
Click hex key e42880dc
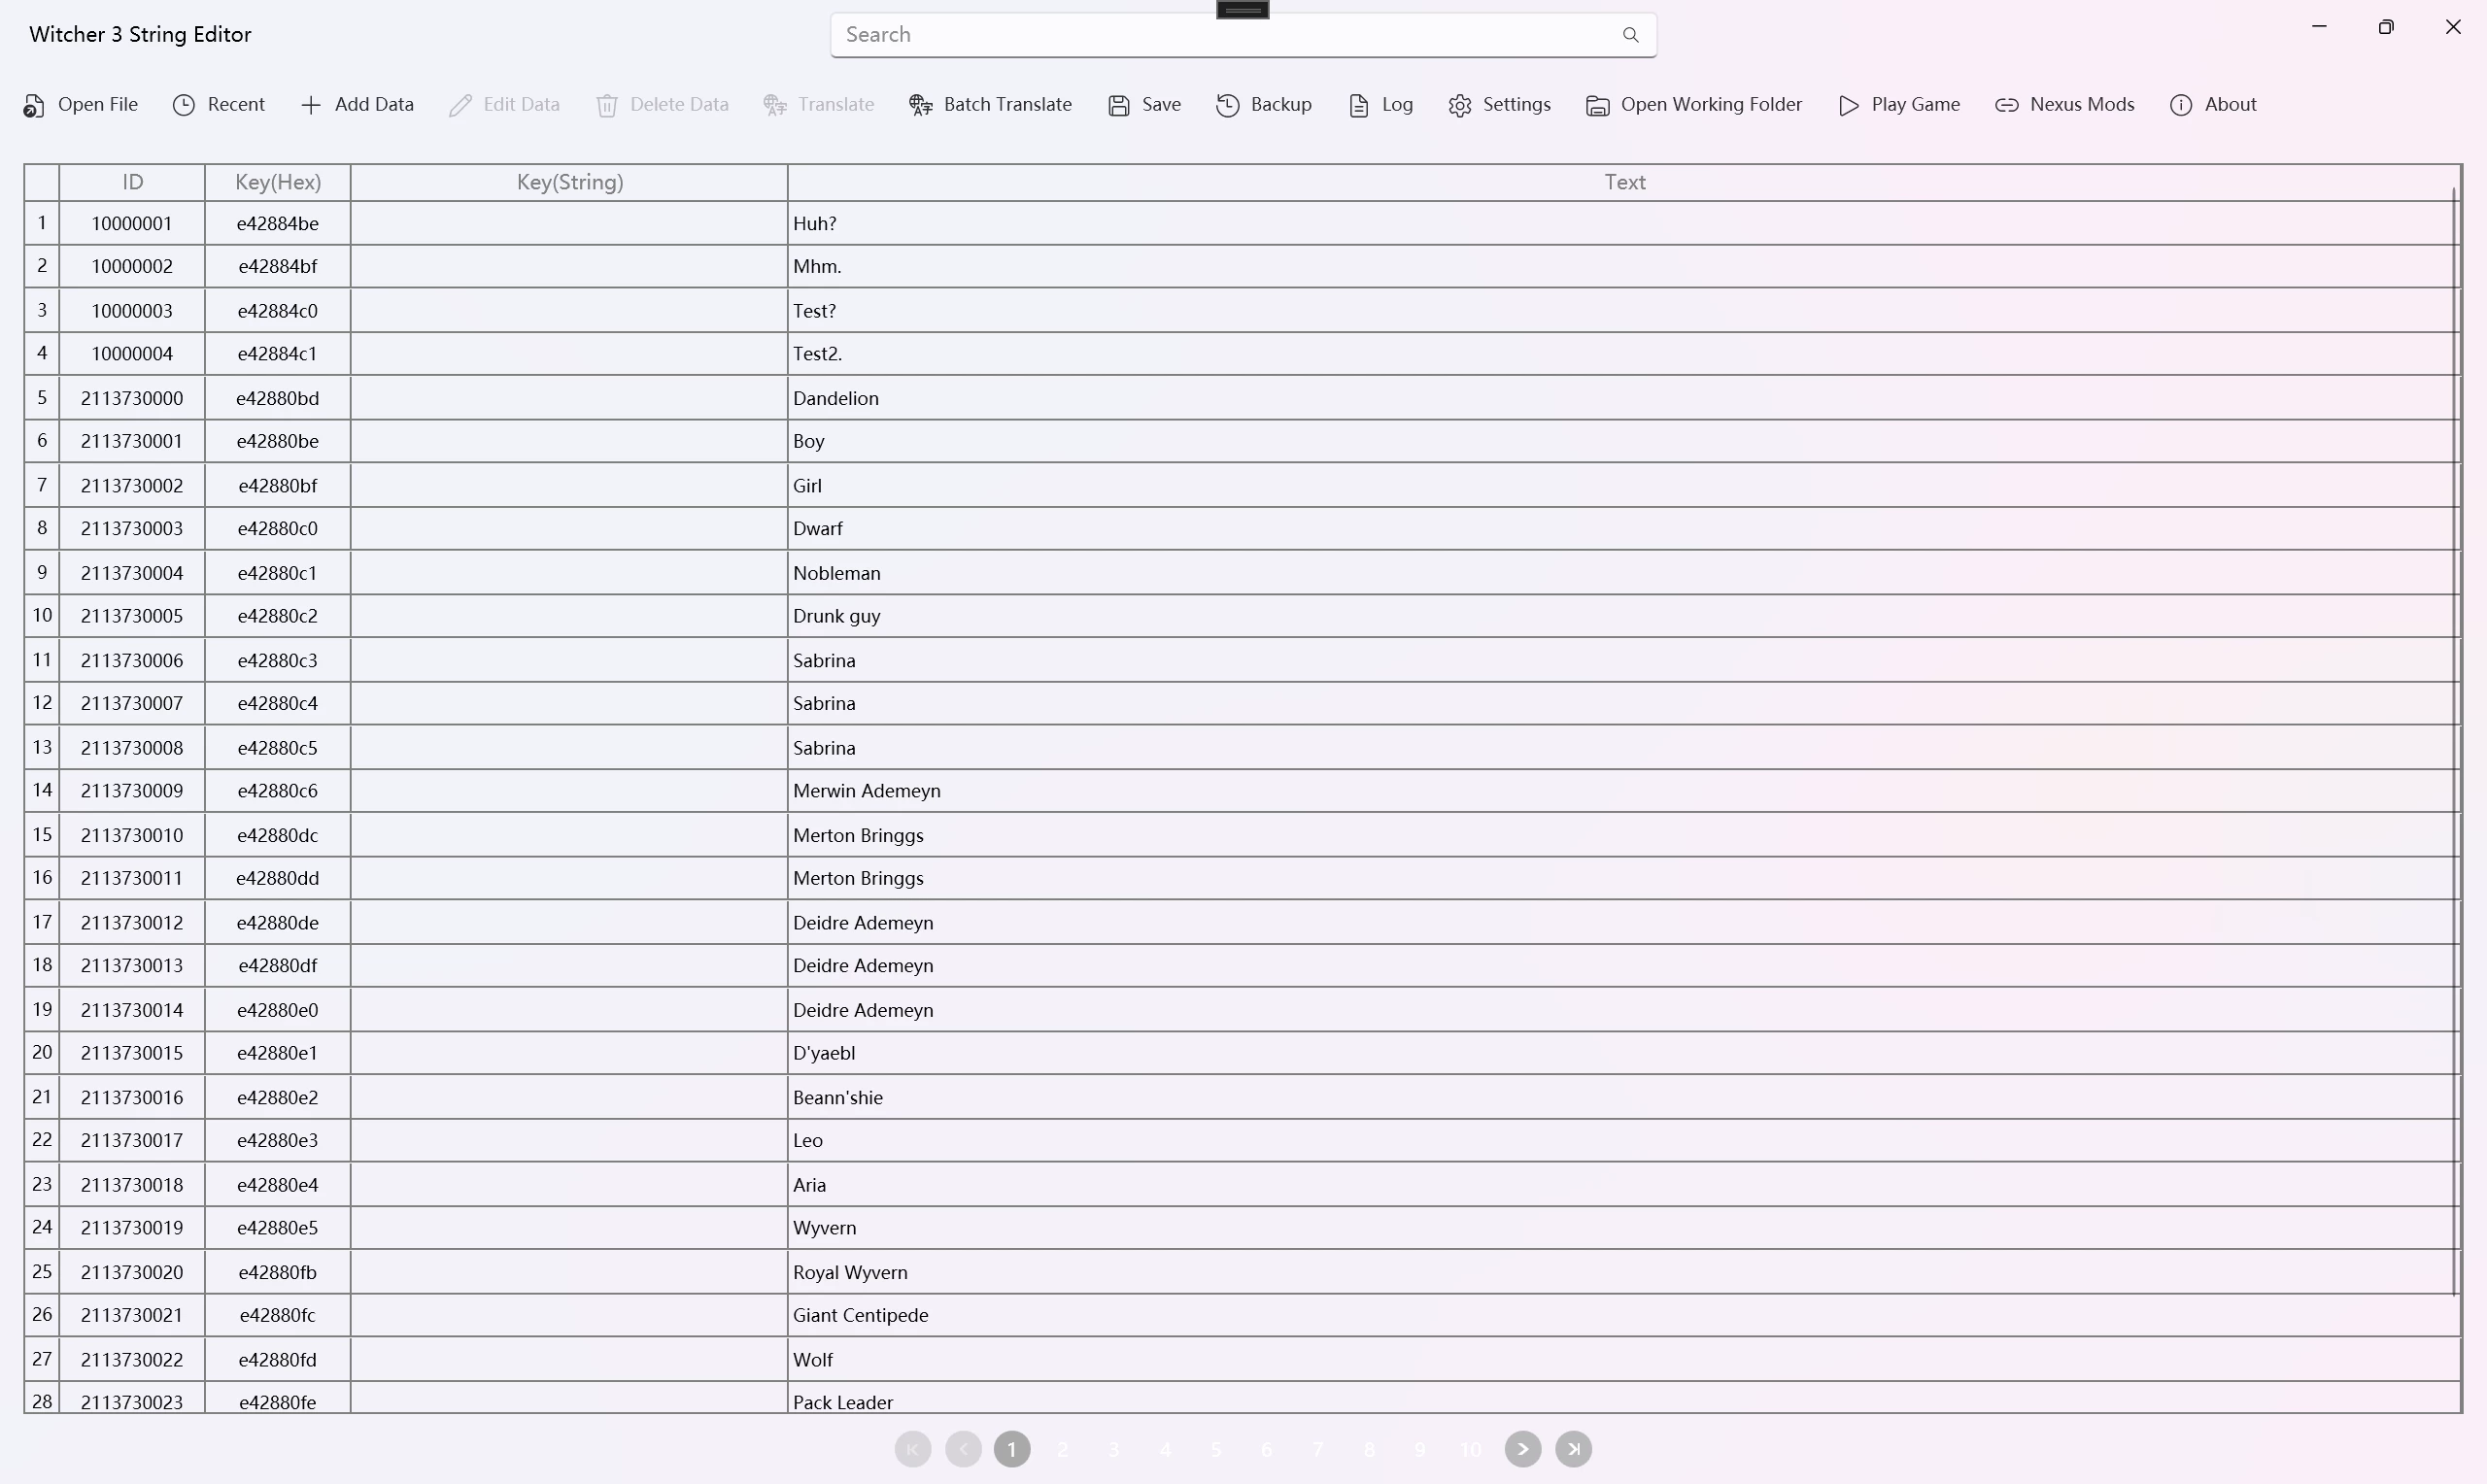click(x=278, y=835)
